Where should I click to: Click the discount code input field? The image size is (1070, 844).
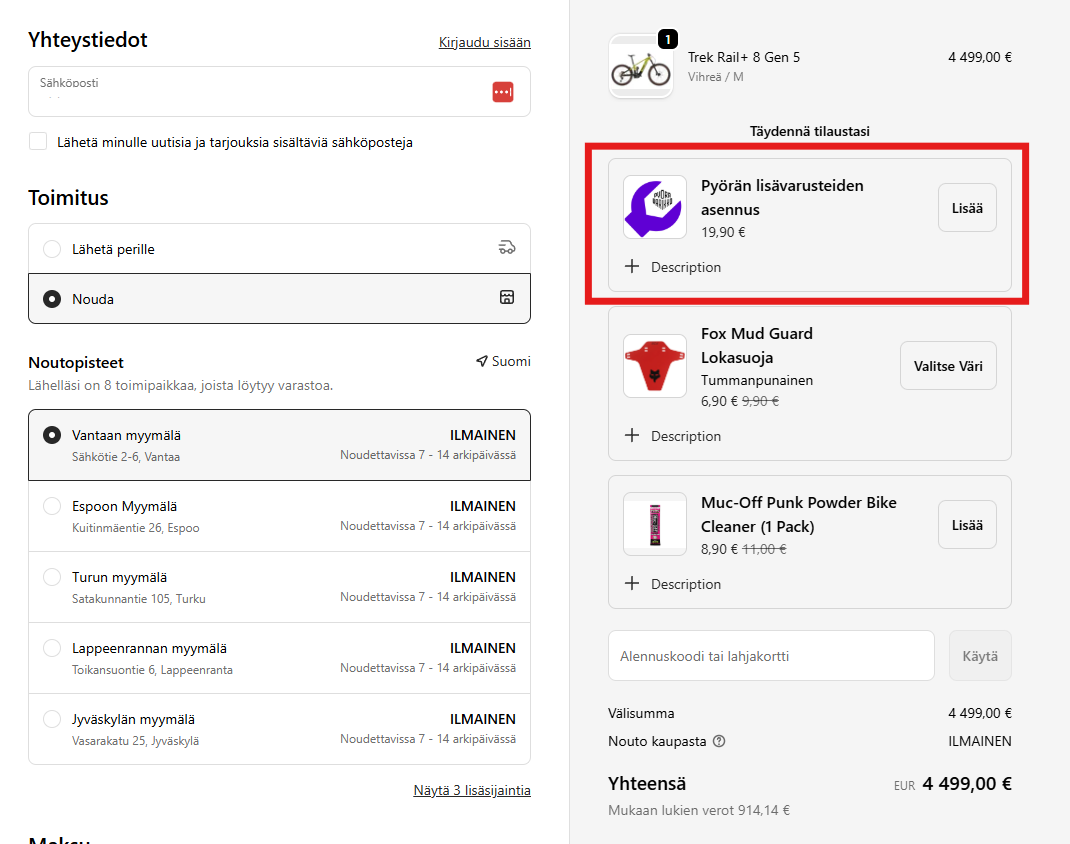pyautogui.click(x=771, y=656)
